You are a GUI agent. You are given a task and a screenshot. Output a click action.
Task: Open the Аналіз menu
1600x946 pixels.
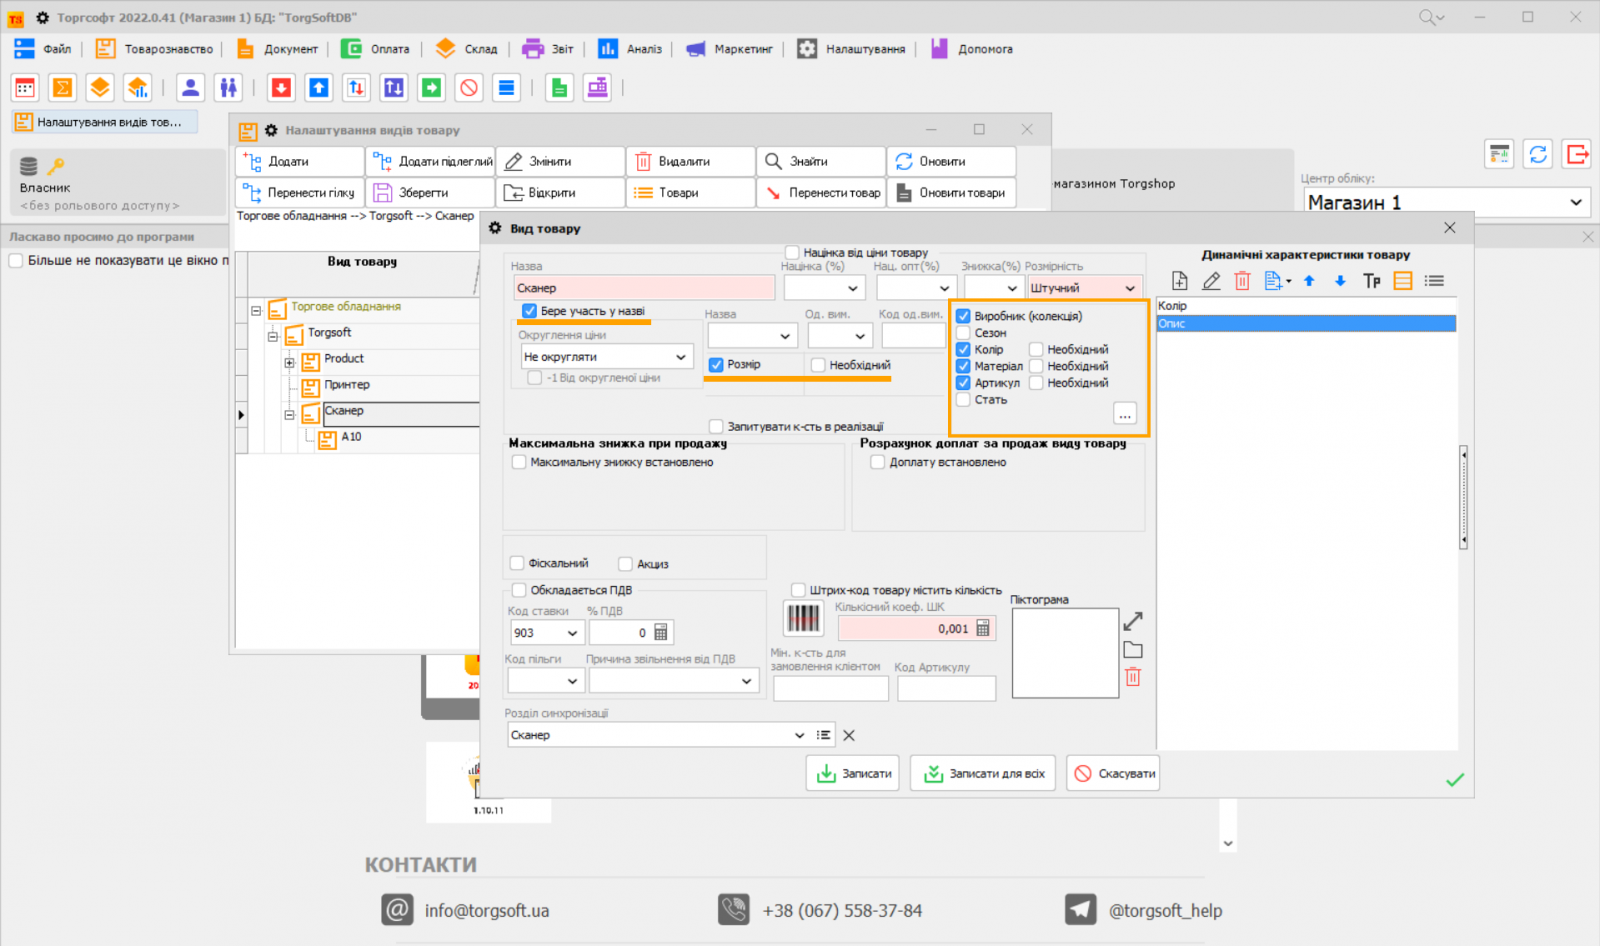point(631,49)
